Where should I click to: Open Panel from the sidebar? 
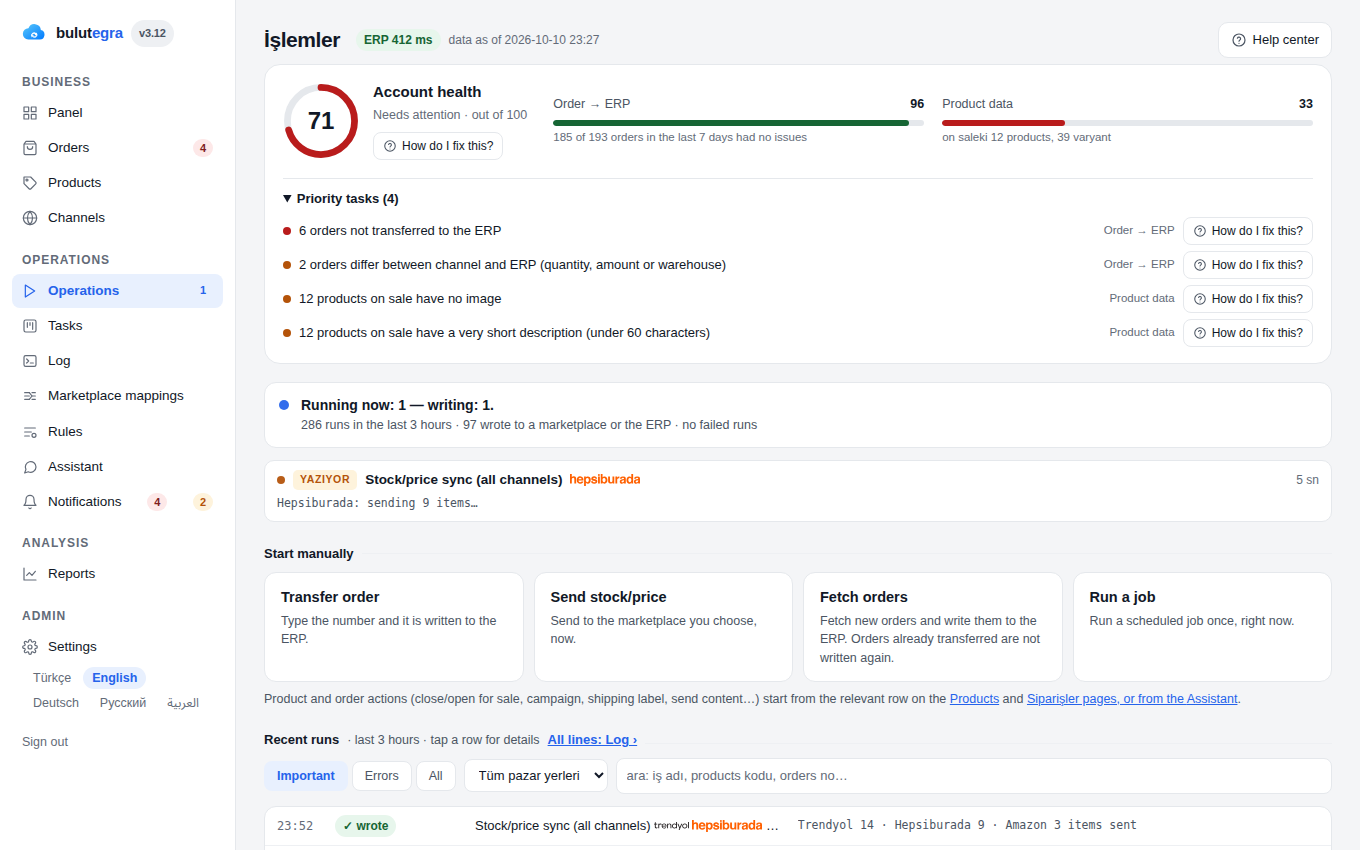[117, 113]
